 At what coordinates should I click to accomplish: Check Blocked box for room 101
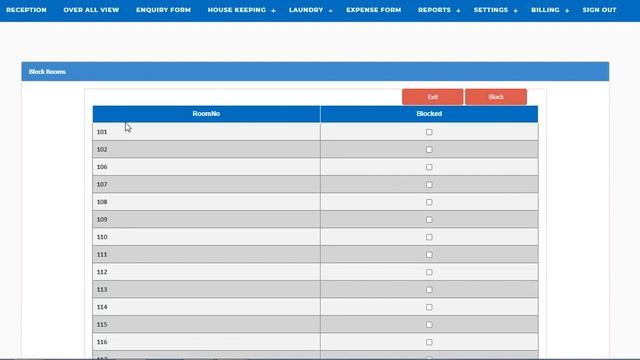coord(429,132)
